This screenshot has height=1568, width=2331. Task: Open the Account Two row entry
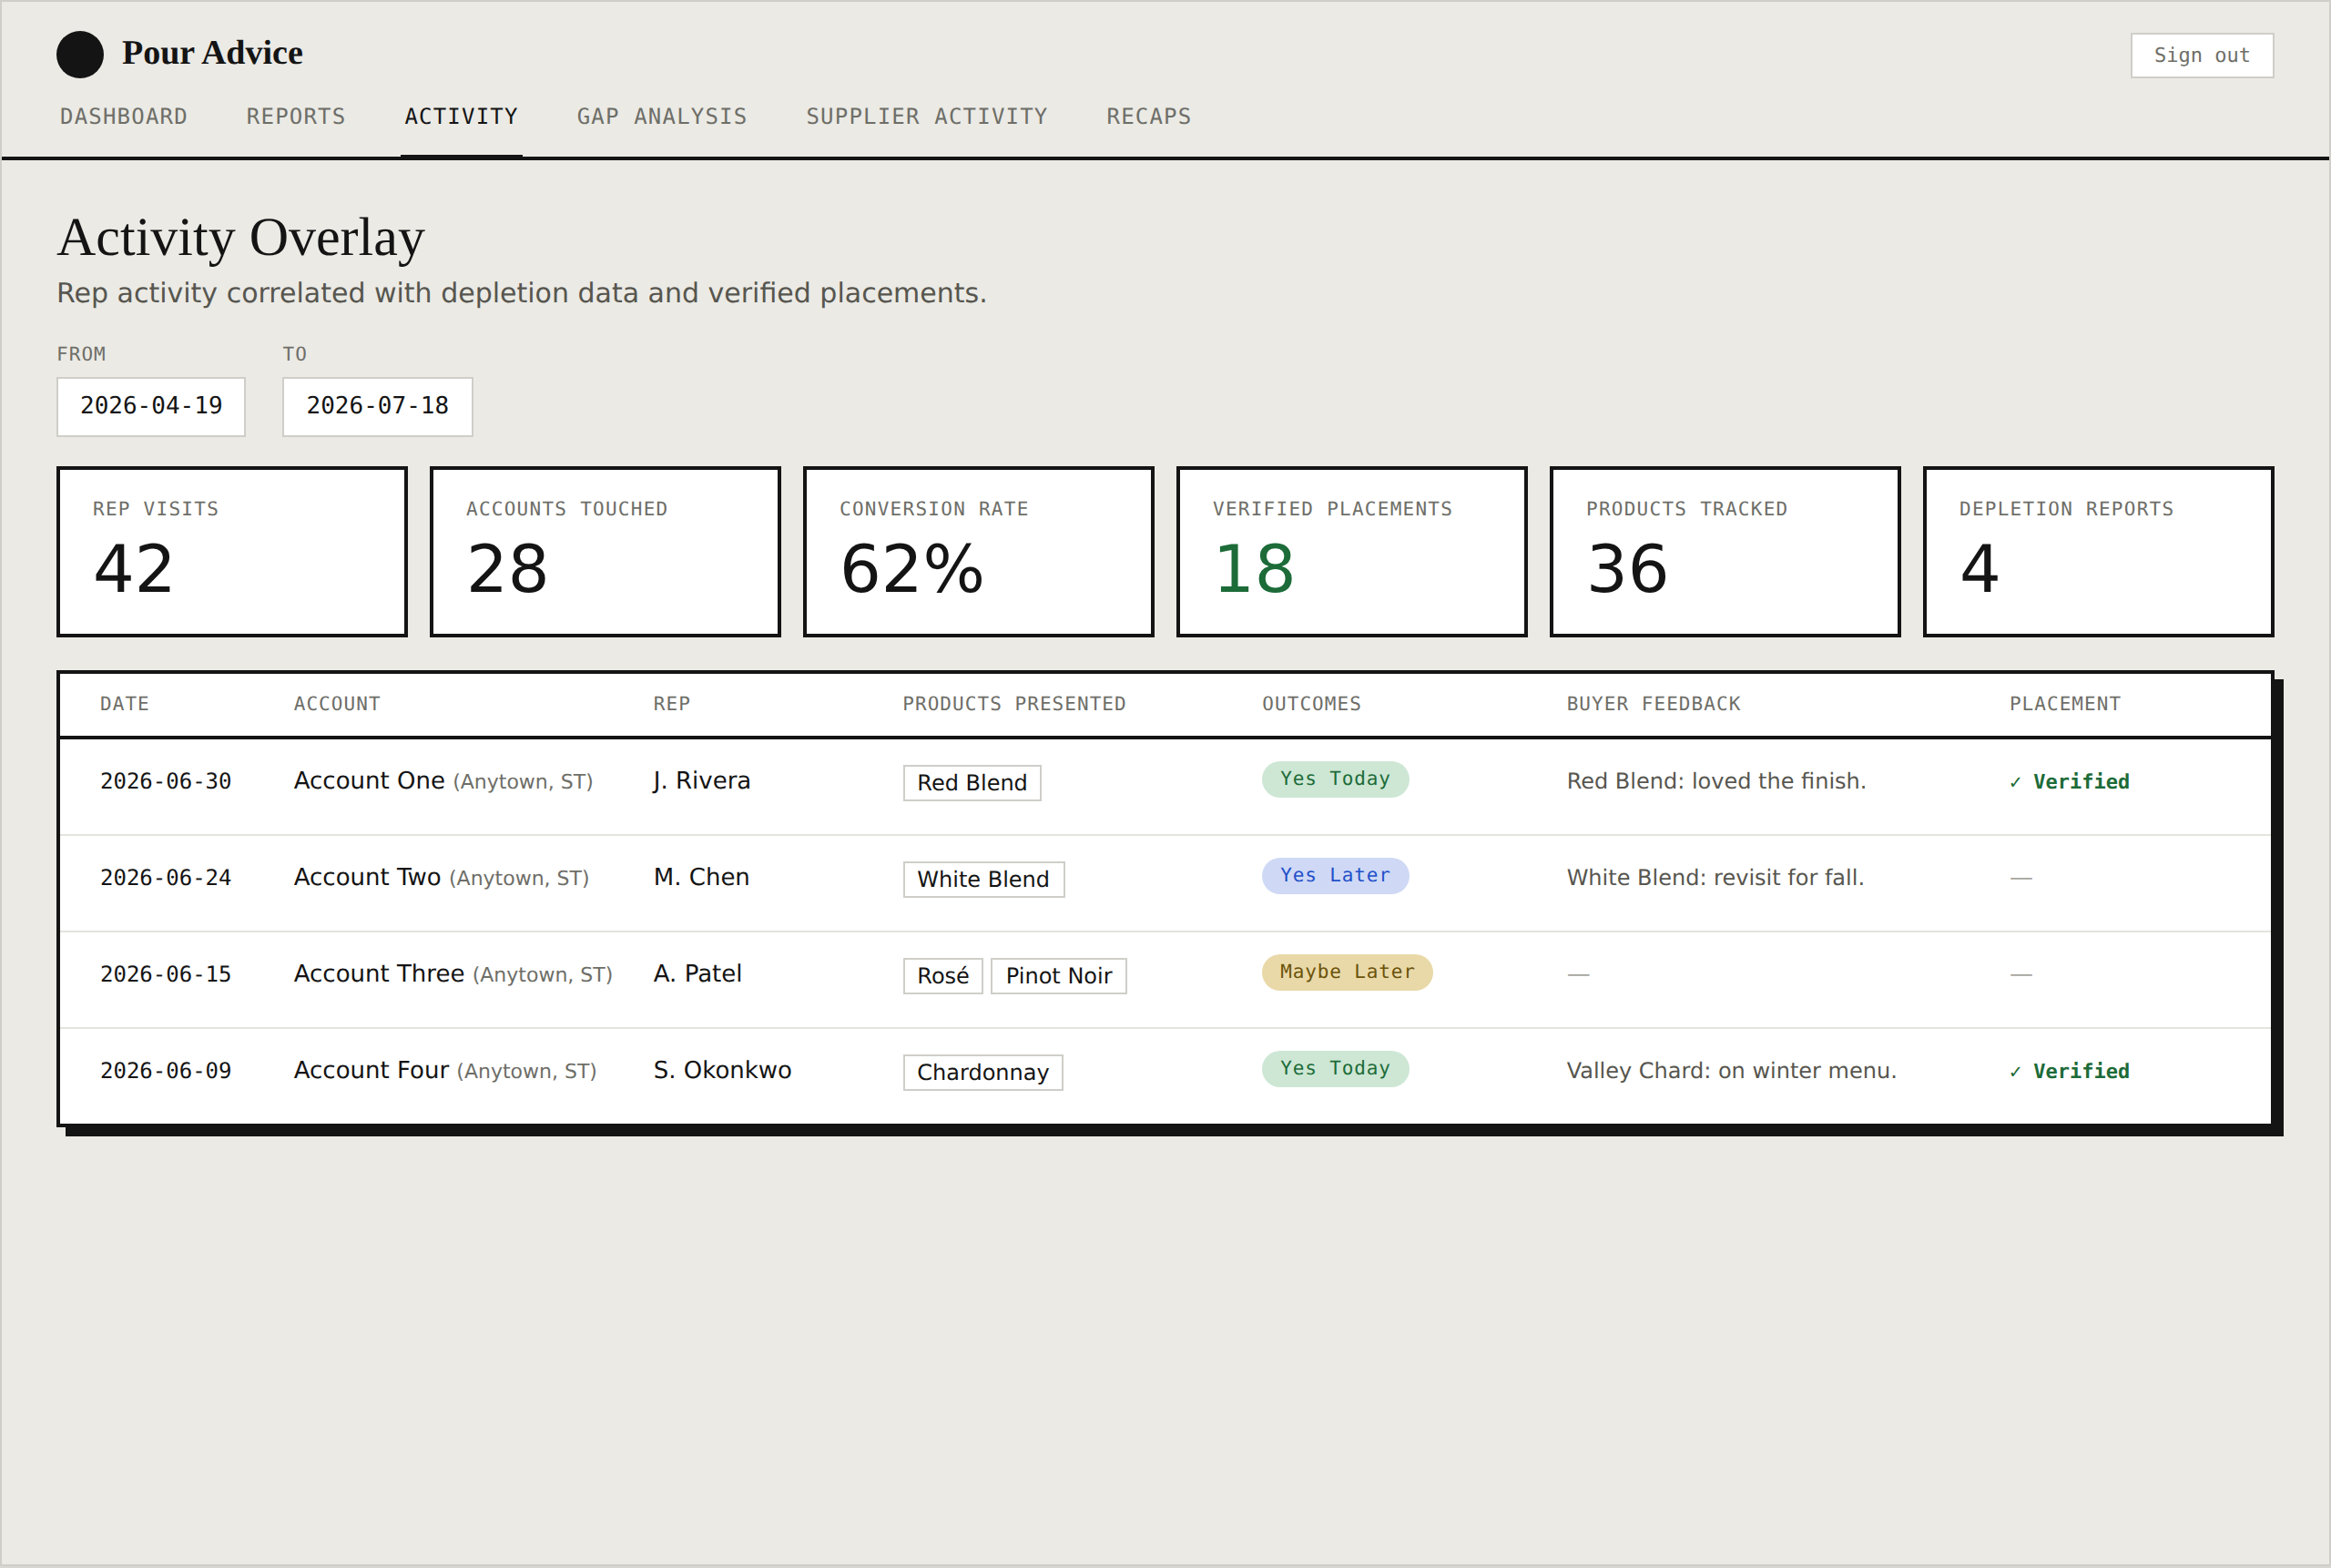441,878
